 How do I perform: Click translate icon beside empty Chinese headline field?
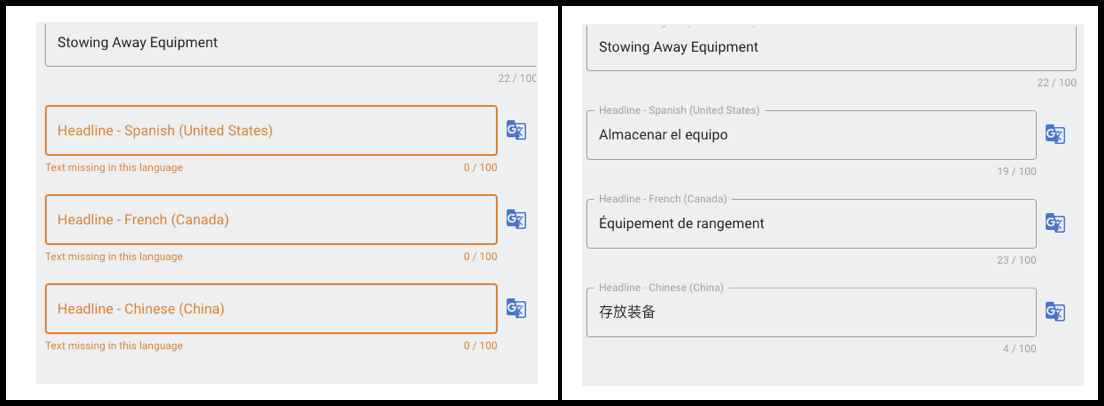click(x=516, y=308)
